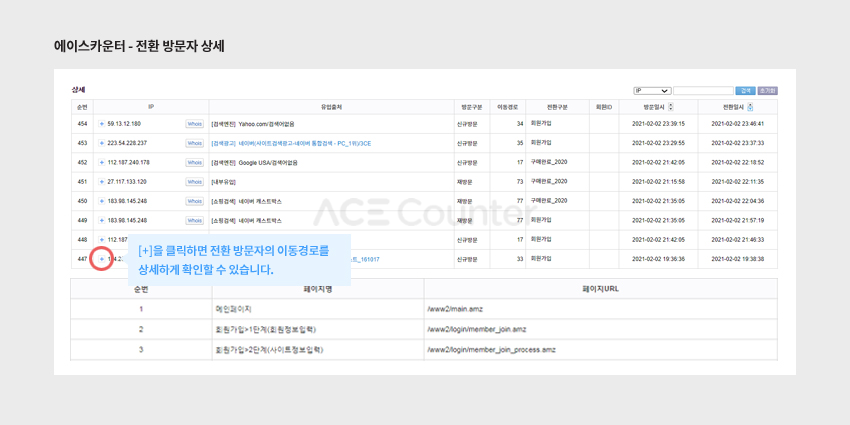Image resolution: width=850 pixels, height=425 pixels.
Task: Select visit time 2021-02-02 23:39:15
Action: point(658,124)
